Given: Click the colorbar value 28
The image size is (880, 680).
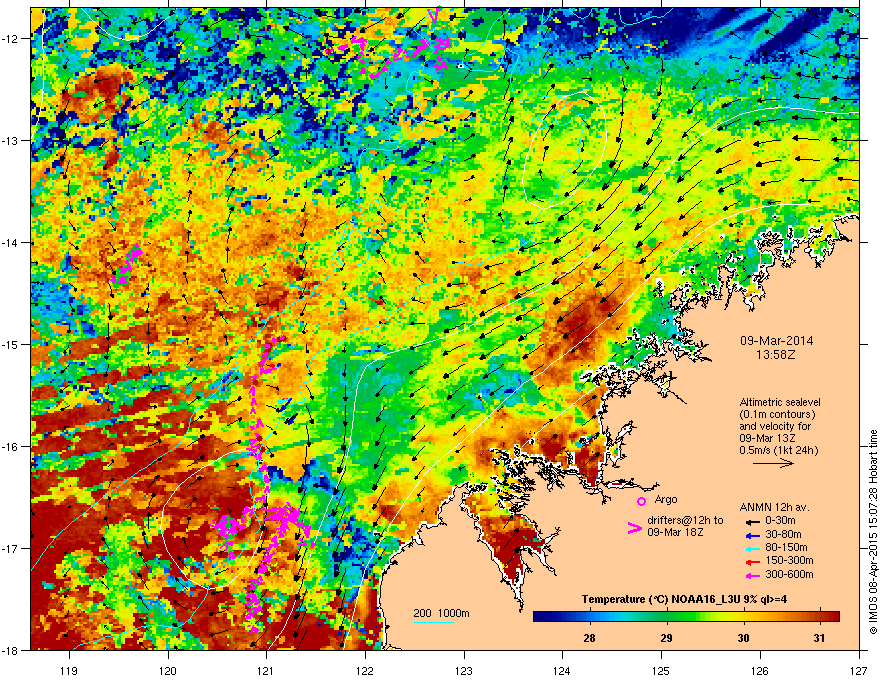Looking at the screenshot, I should click(x=589, y=638).
